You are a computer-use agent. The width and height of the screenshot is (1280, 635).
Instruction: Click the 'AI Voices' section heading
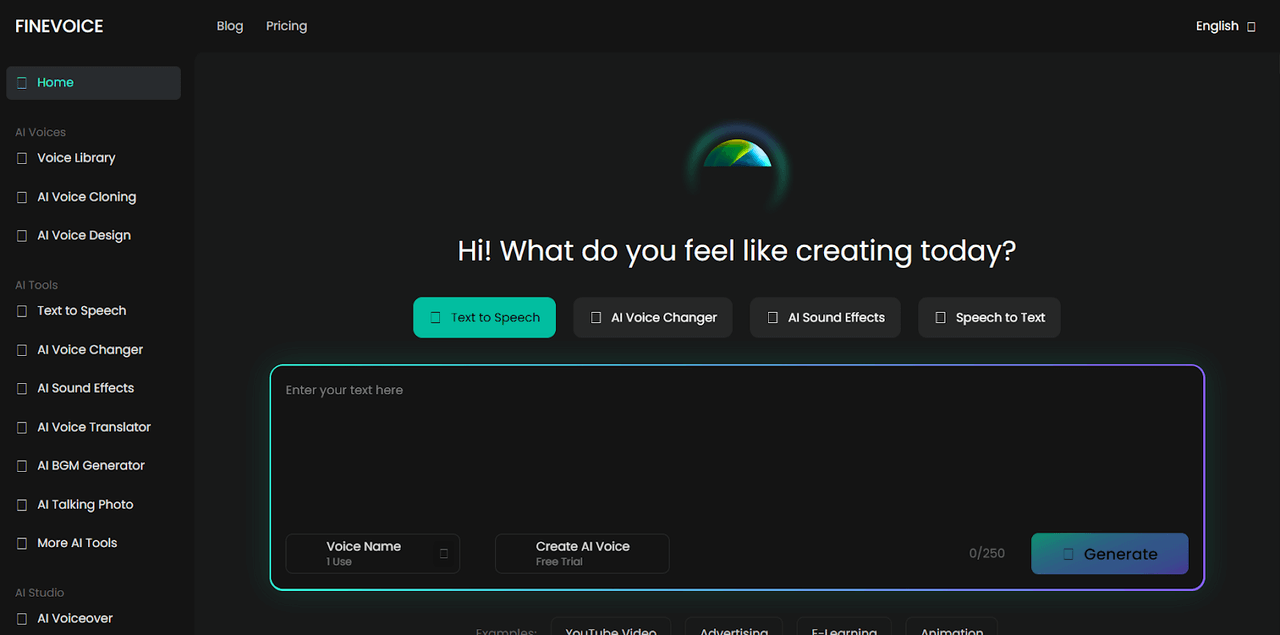pos(40,132)
